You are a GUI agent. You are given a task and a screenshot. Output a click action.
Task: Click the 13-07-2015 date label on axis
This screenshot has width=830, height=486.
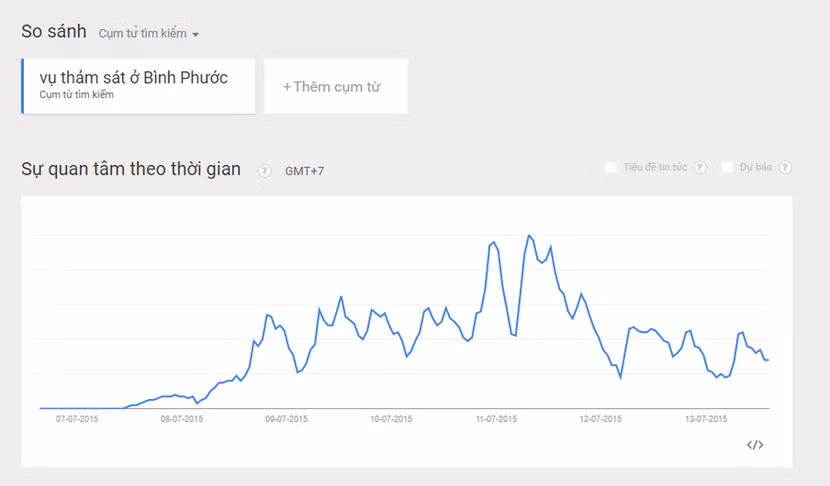pyautogui.click(x=705, y=419)
